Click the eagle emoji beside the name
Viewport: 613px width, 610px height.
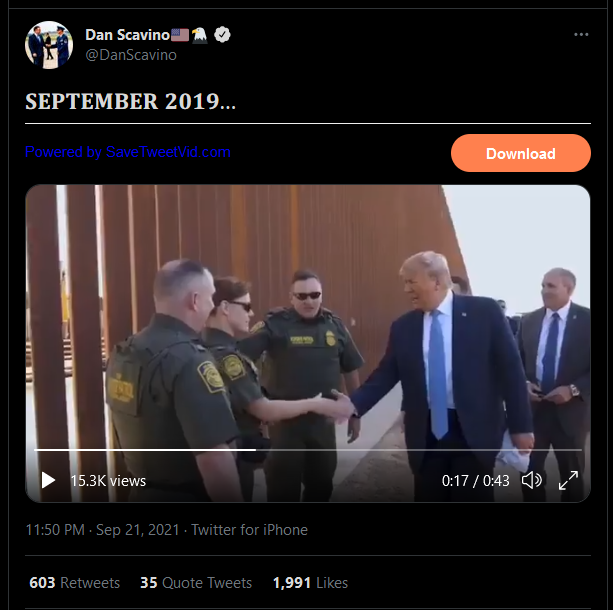pyautogui.click(x=199, y=35)
